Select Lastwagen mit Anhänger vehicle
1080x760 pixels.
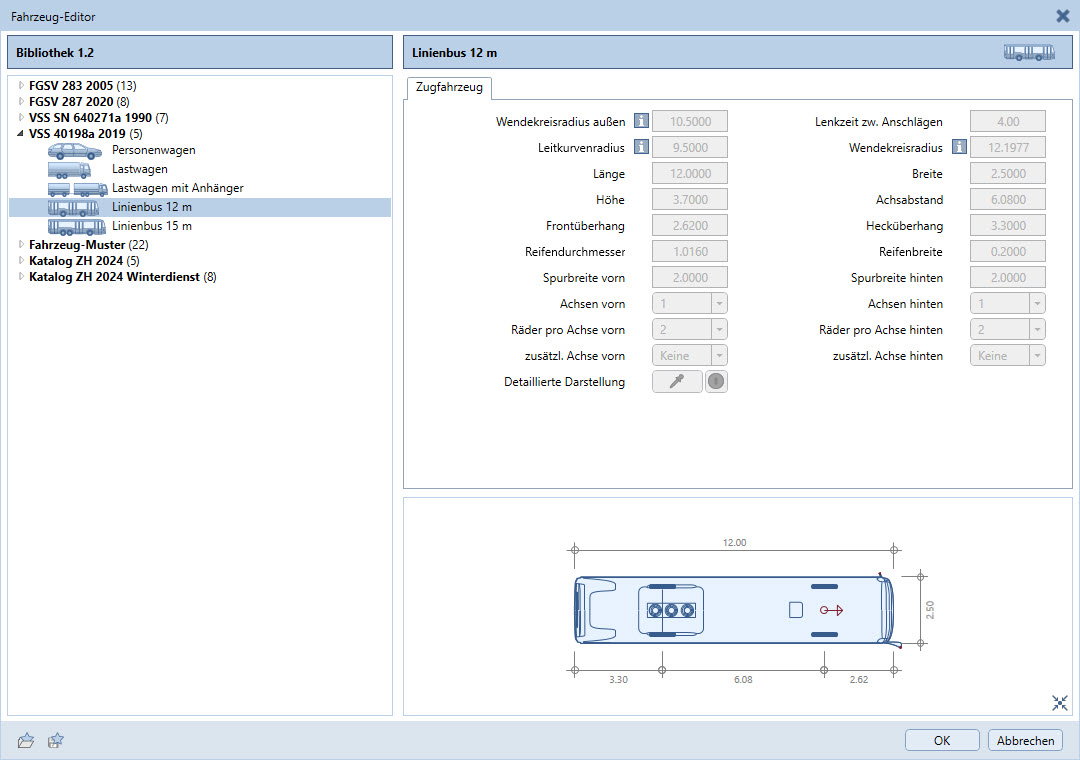[177, 188]
